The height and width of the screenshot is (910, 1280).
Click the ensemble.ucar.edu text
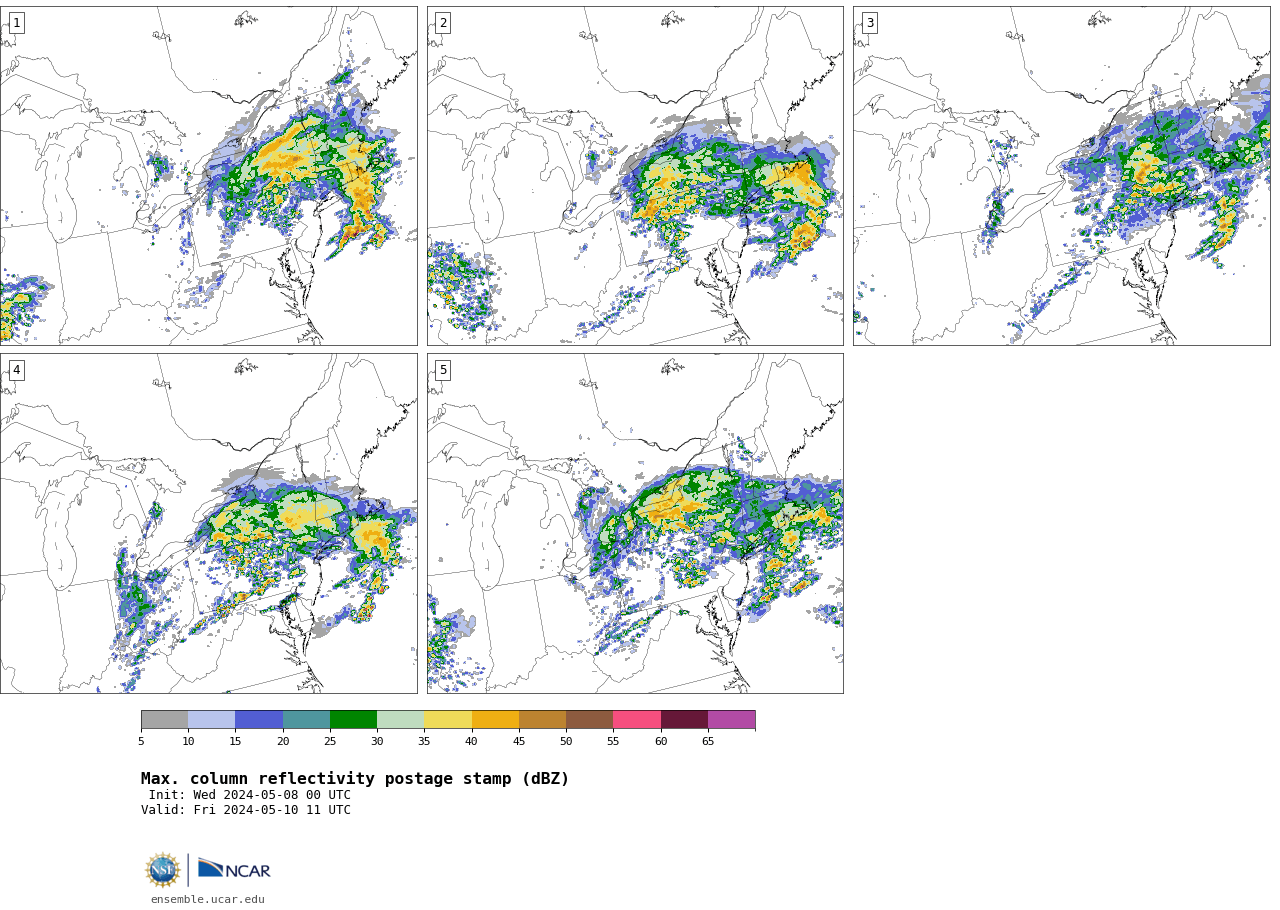coord(208,899)
